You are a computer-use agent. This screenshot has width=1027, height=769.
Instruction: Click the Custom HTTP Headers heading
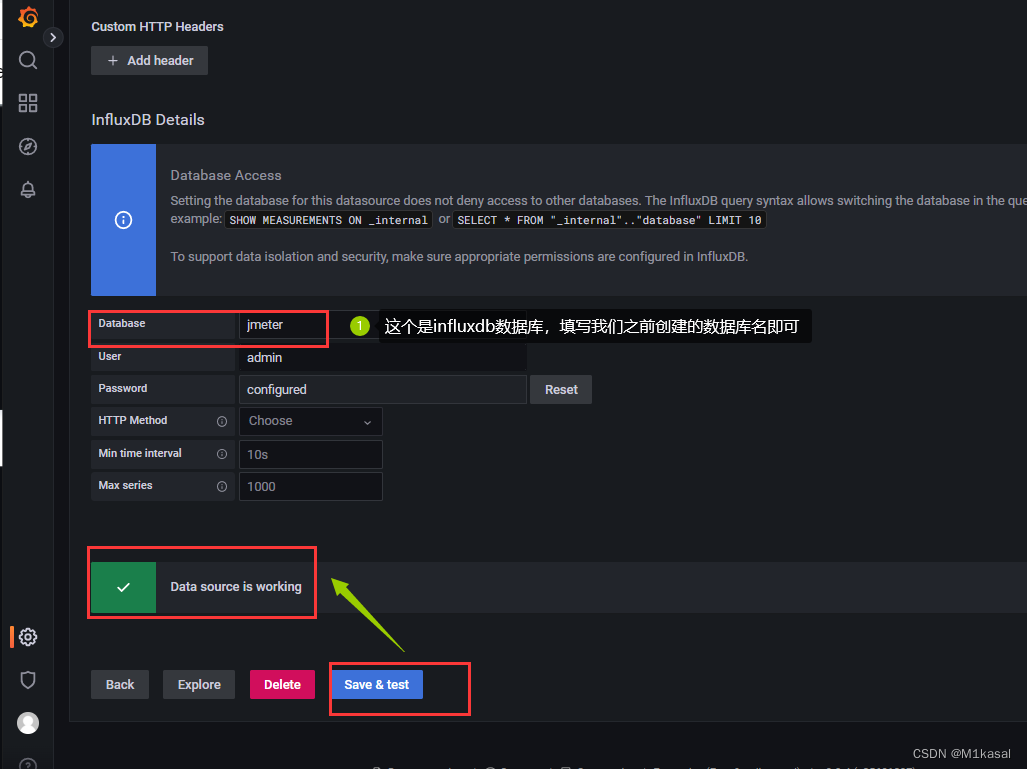click(157, 27)
